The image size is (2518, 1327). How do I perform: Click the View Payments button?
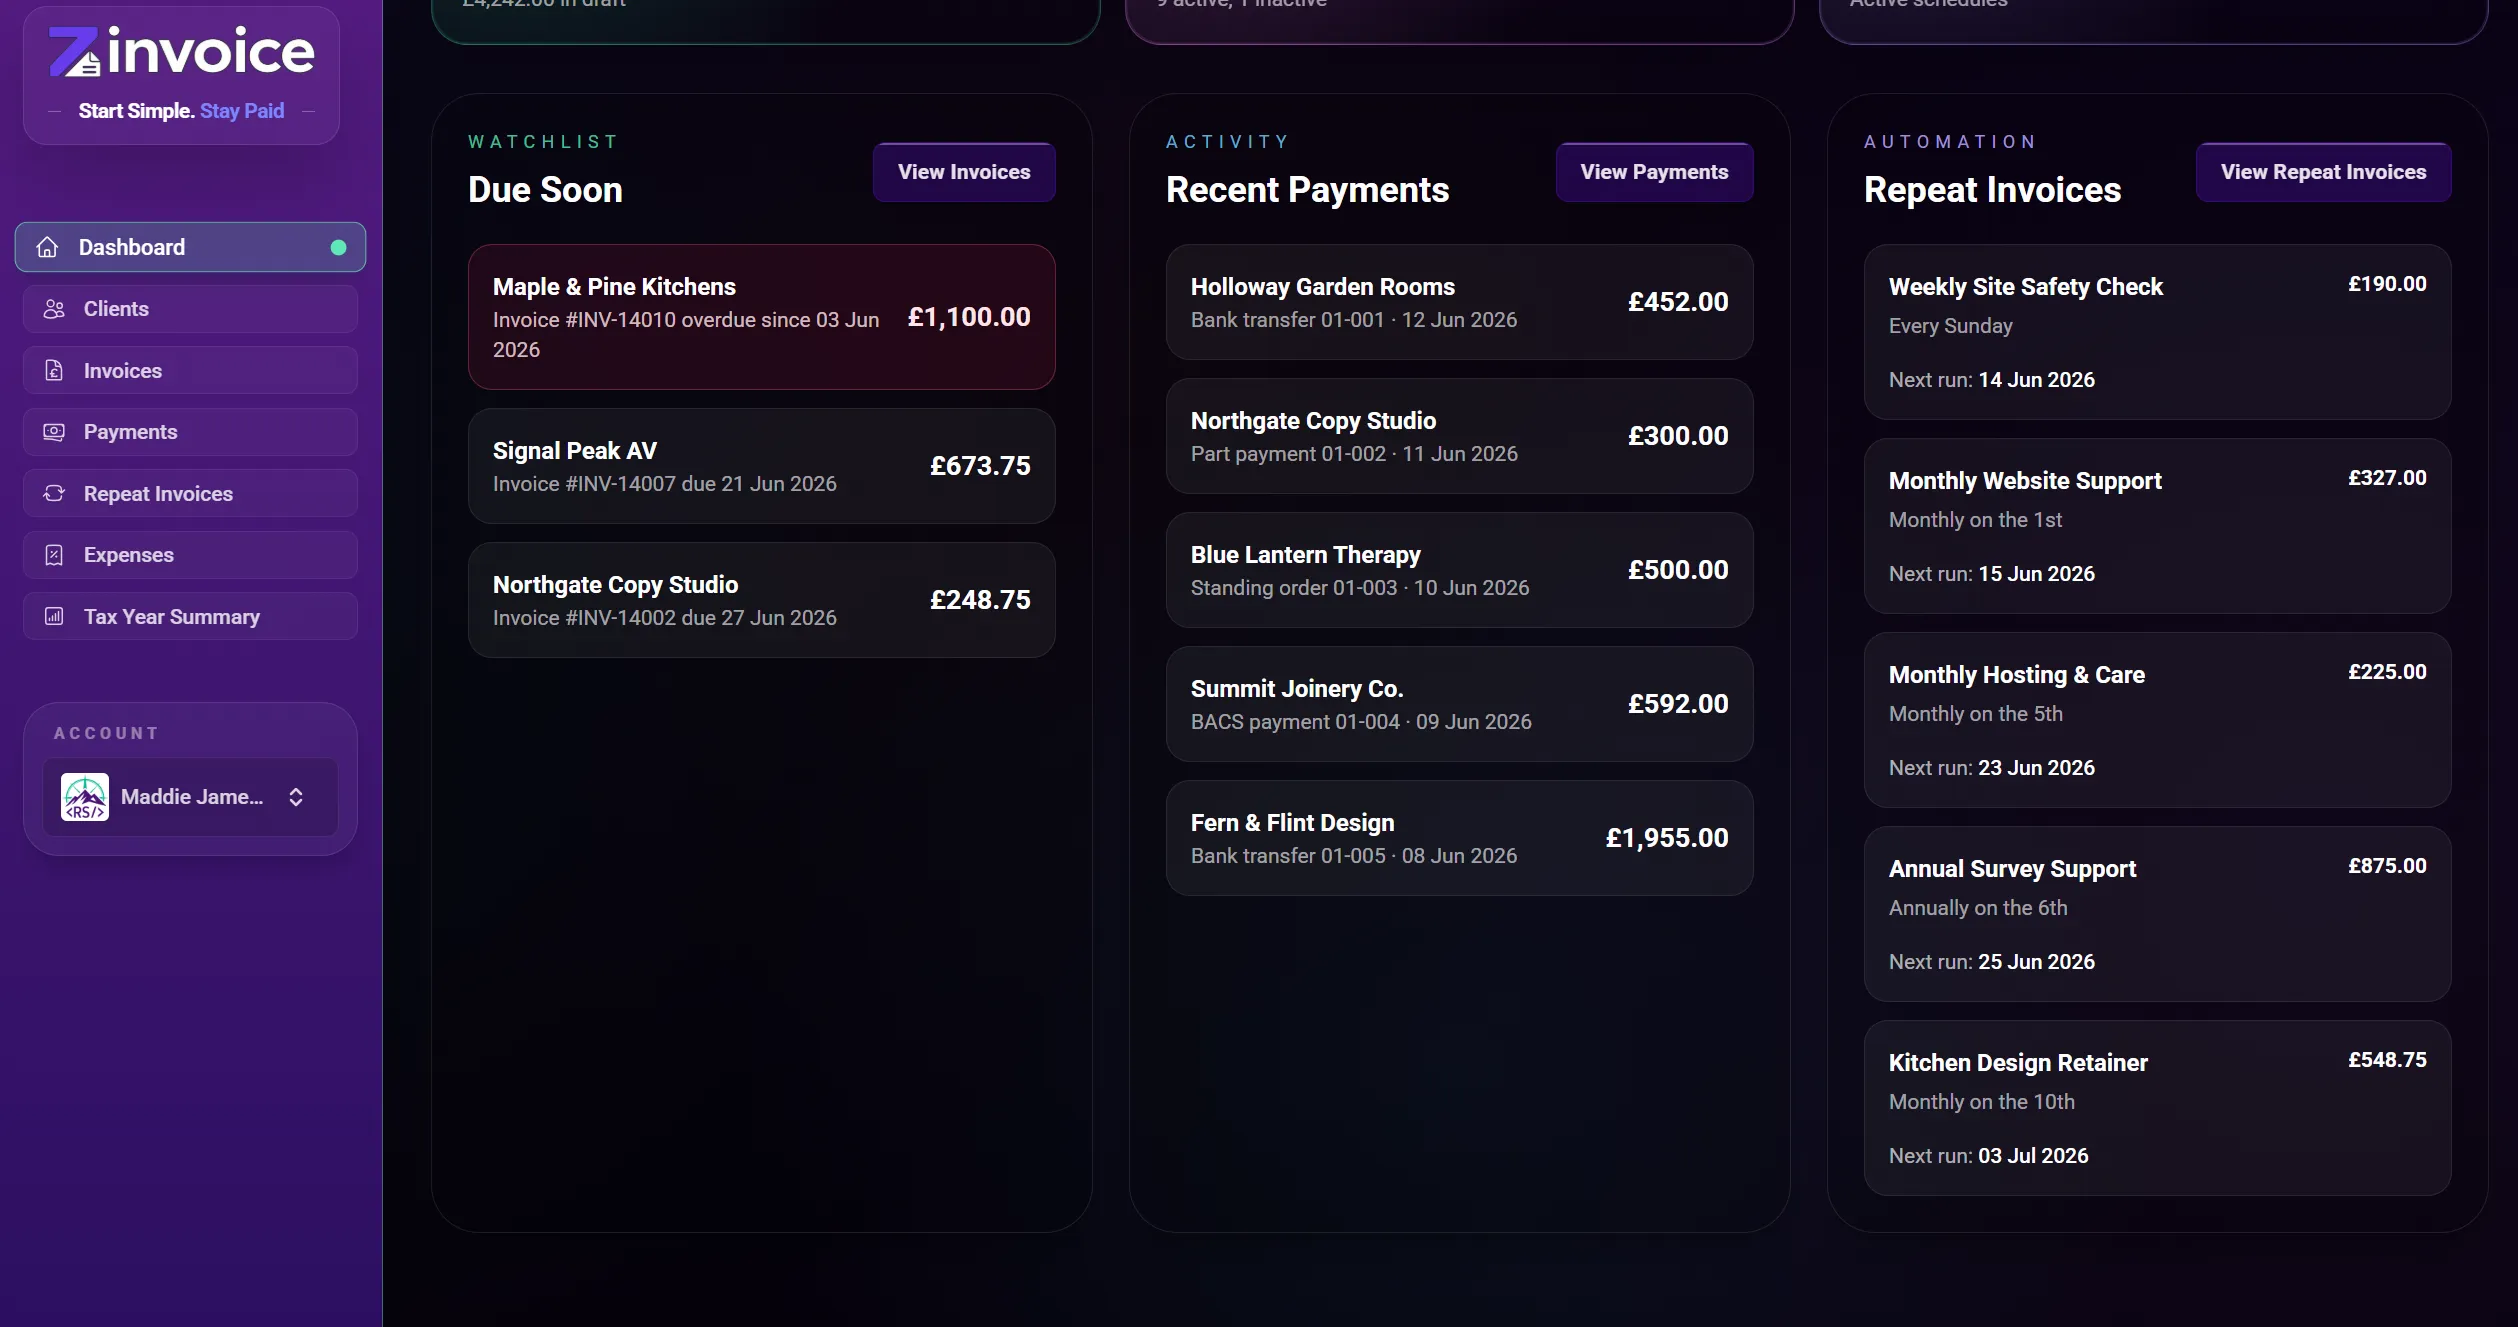pyautogui.click(x=1654, y=172)
